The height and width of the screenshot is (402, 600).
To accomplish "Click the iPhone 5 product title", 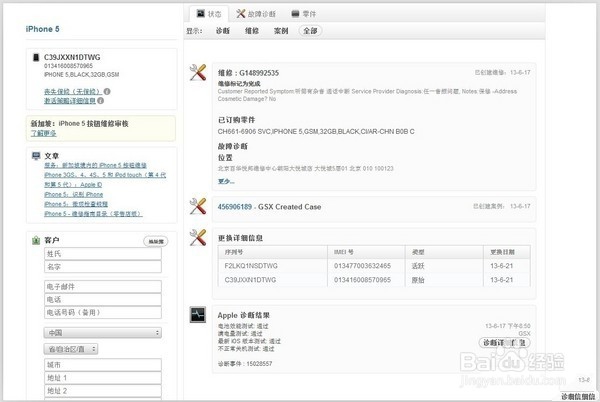I will click(x=42, y=29).
